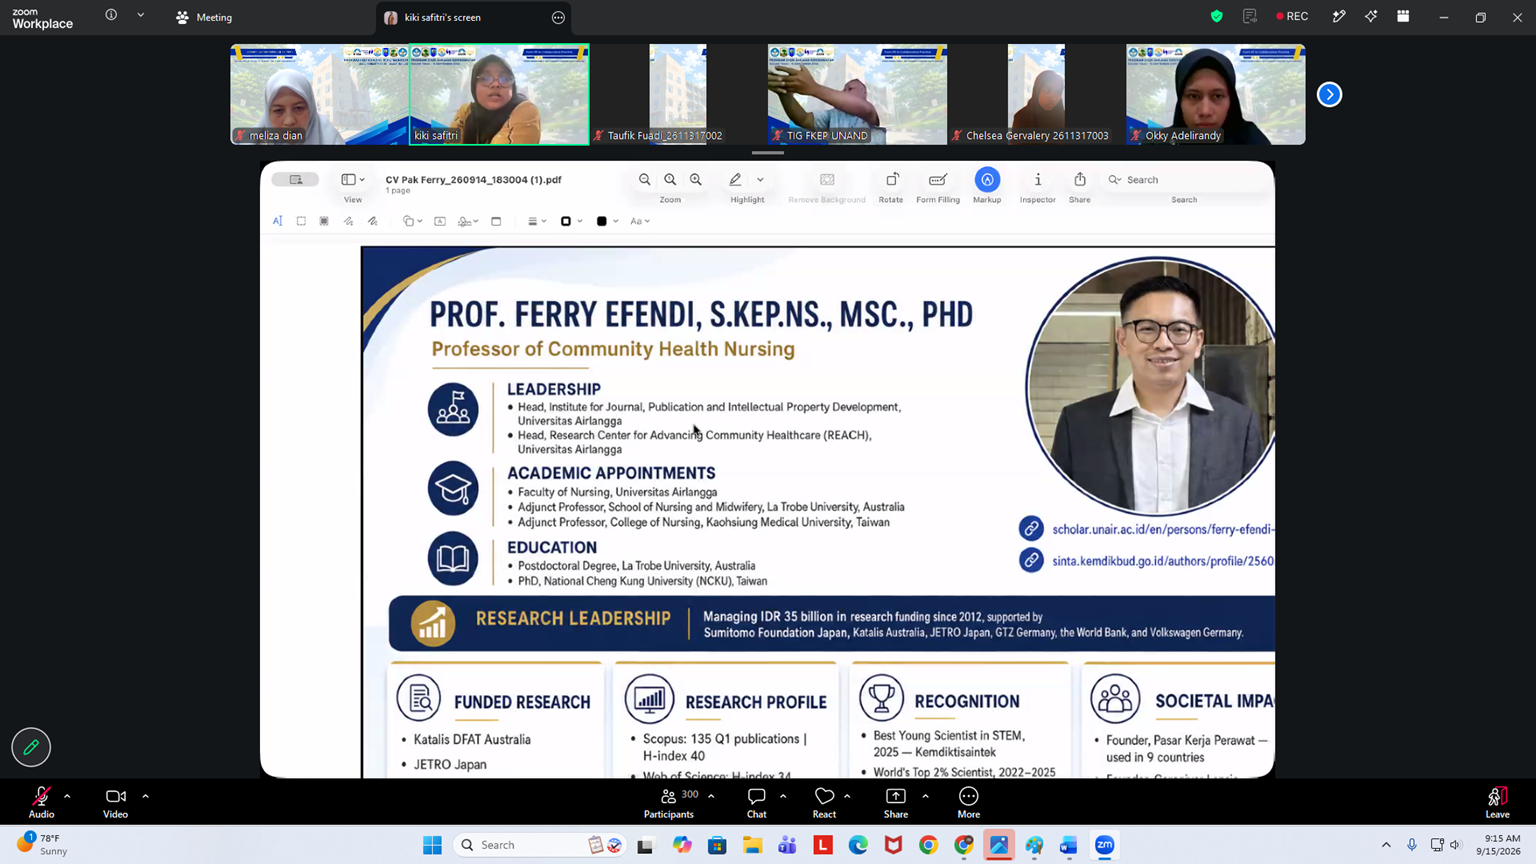Add a Text box from markup toolbar
1536x864 pixels.
point(440,221)
